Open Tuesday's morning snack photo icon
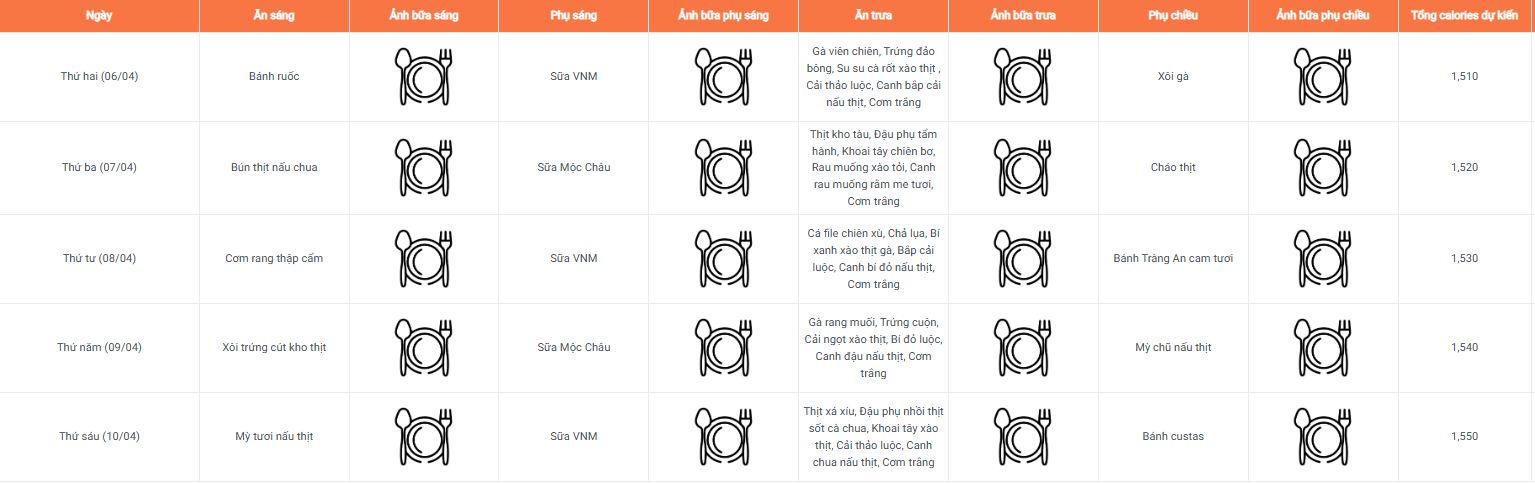Screen dimensions: 1535x483 (723, 167)
